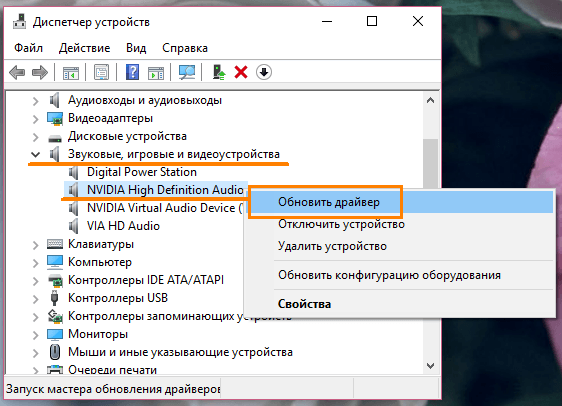Minimize the Диспетчер устройств window
The height and width of the screenshot is (406, 562).
coord(327,22)
